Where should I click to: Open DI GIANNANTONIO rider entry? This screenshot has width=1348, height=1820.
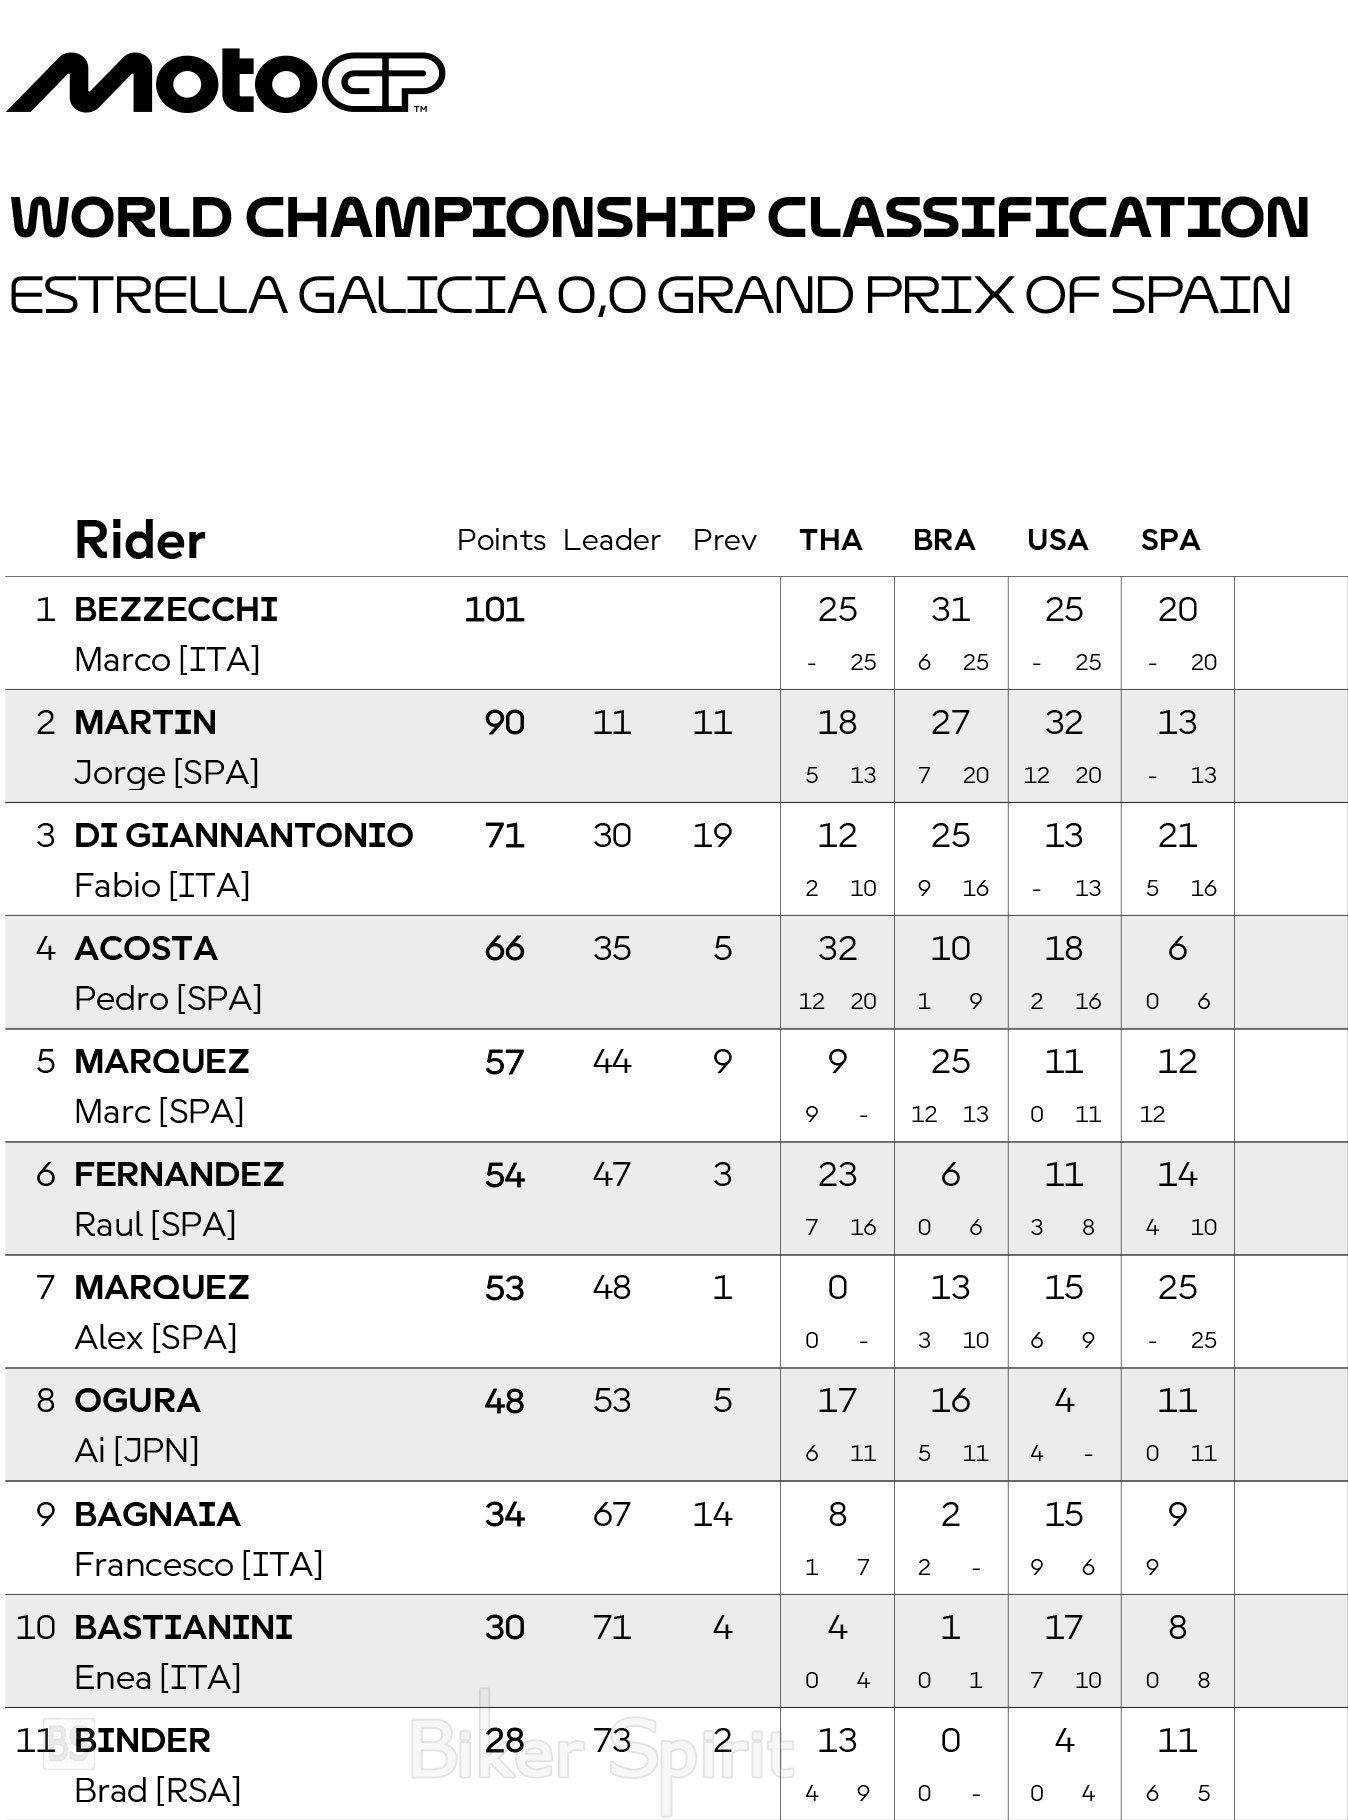click(x=243, y=835)
